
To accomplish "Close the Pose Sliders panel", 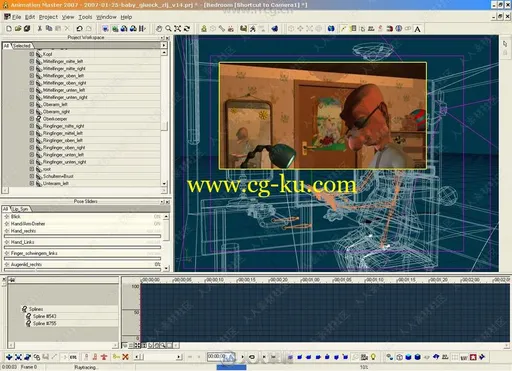I will coord(167,202).
